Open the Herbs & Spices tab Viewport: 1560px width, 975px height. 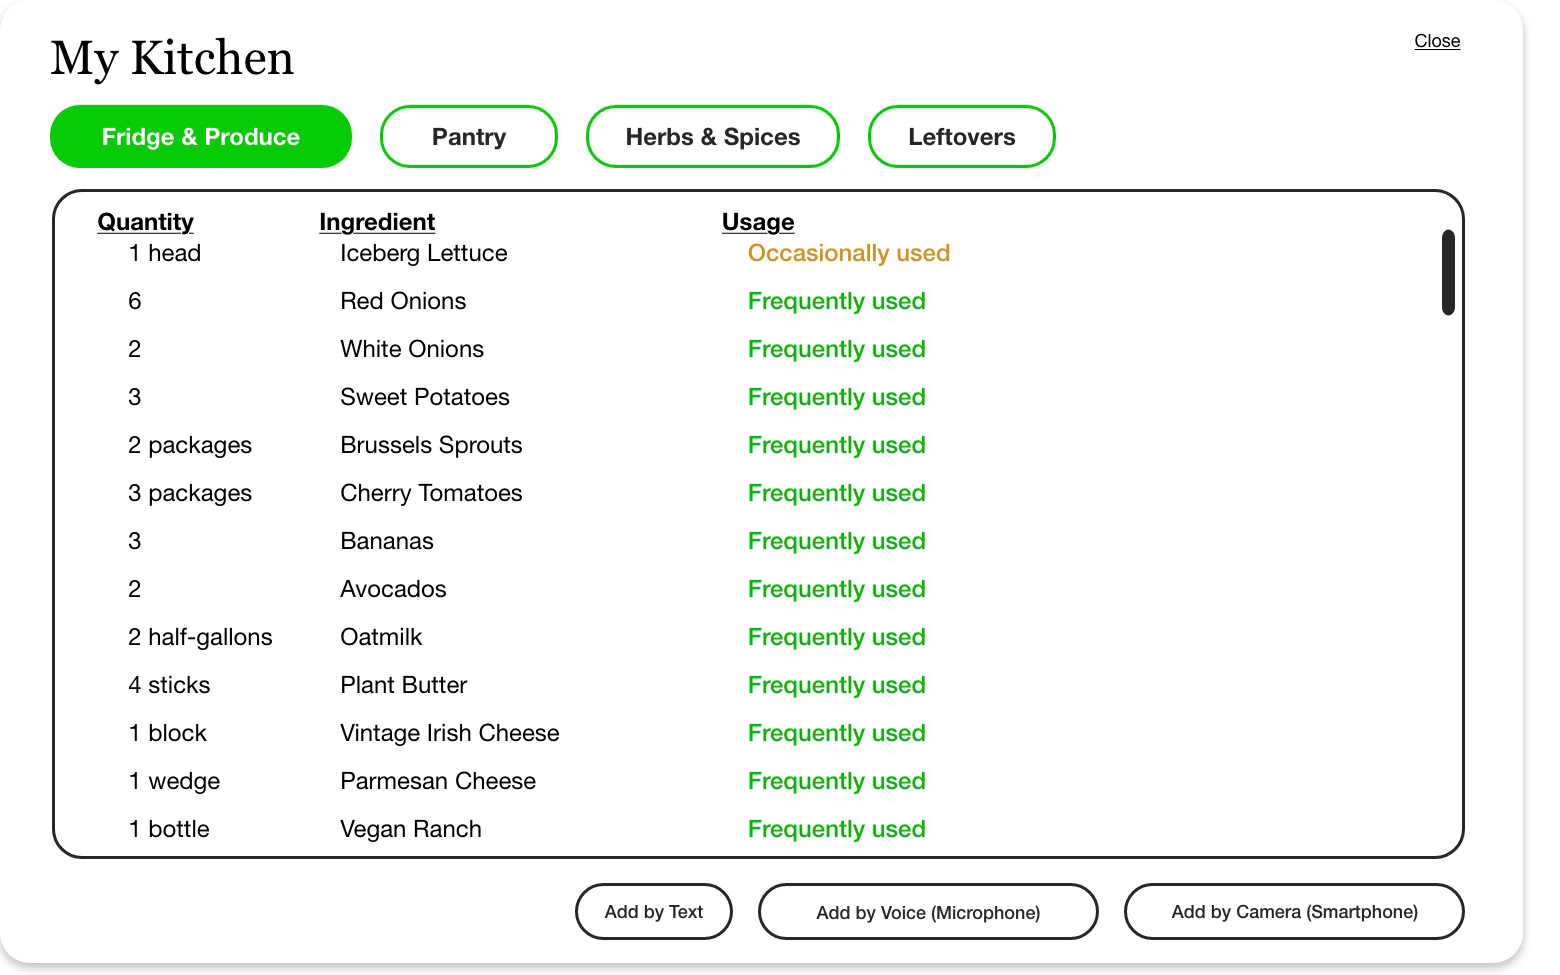pyautogui.click(x=712, y=137)
